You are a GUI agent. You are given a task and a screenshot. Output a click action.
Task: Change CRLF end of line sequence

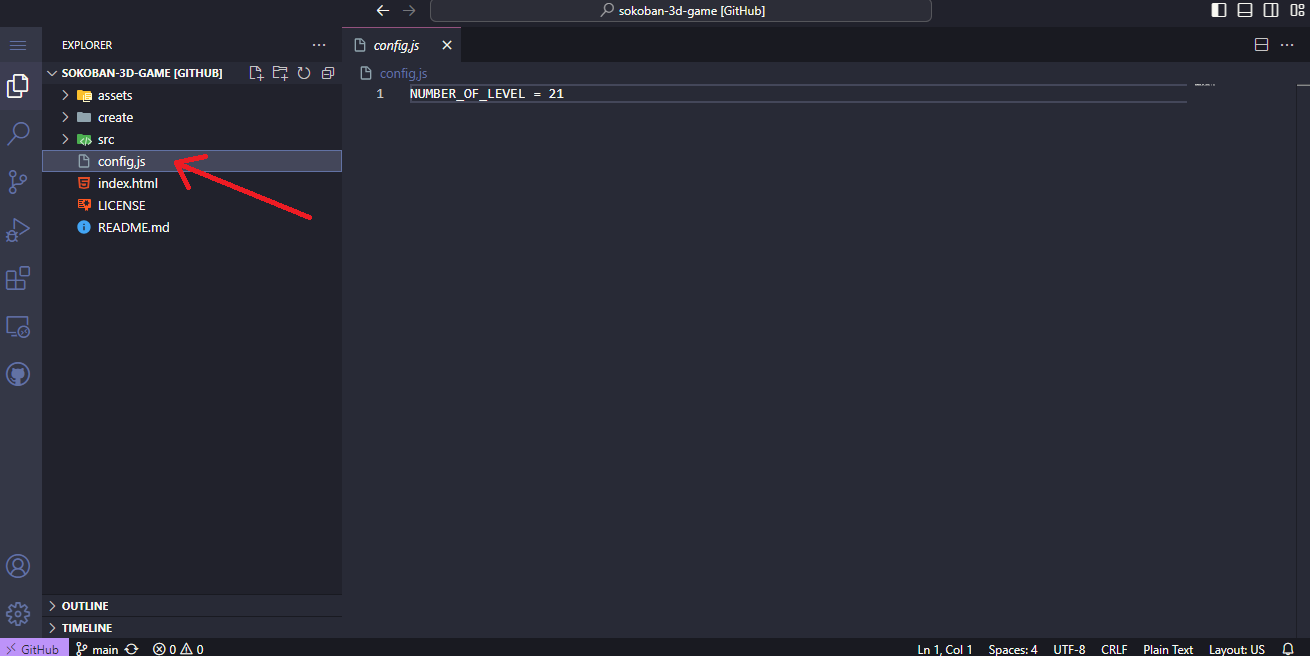coord(1114,649)
